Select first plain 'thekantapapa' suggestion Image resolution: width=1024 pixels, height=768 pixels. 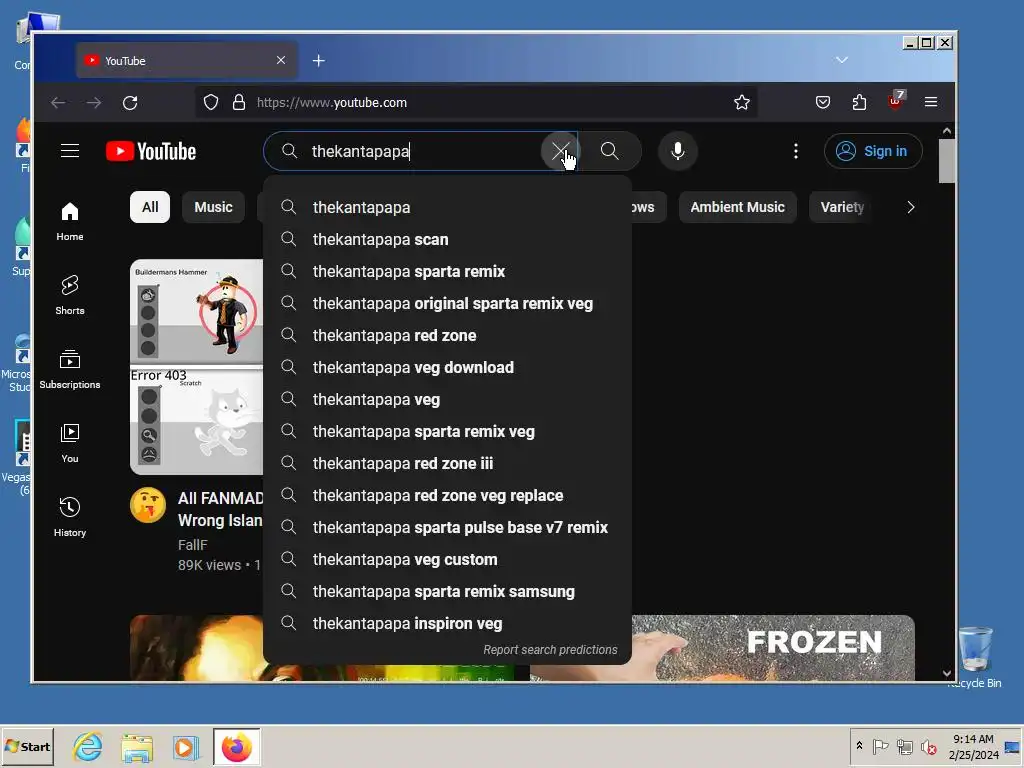point(447,208)
